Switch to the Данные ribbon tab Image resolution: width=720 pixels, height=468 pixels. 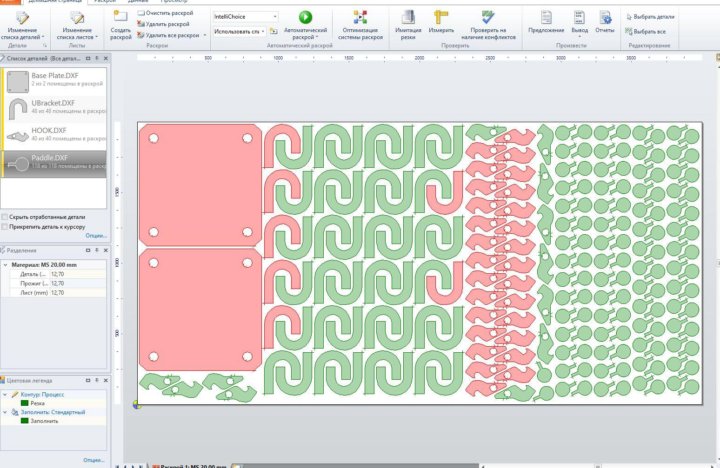pos(138,2)
